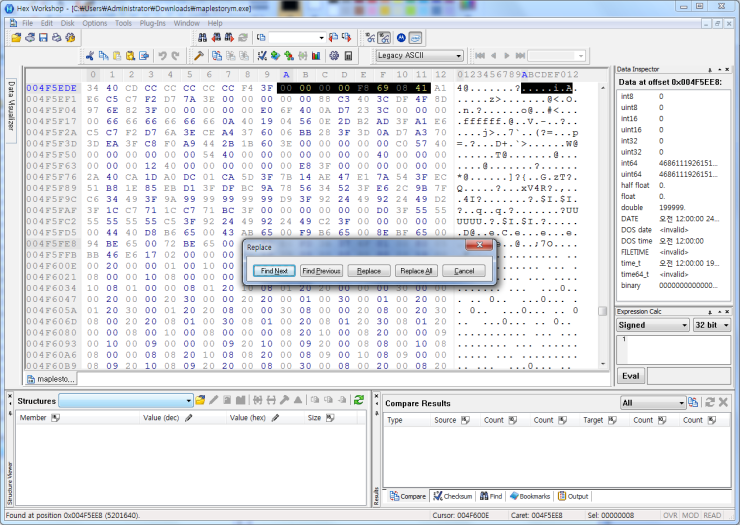Screen dimensions: 740x525
Task: Click the Find Next binoculars icon
Action: click(x=229, y=38)
